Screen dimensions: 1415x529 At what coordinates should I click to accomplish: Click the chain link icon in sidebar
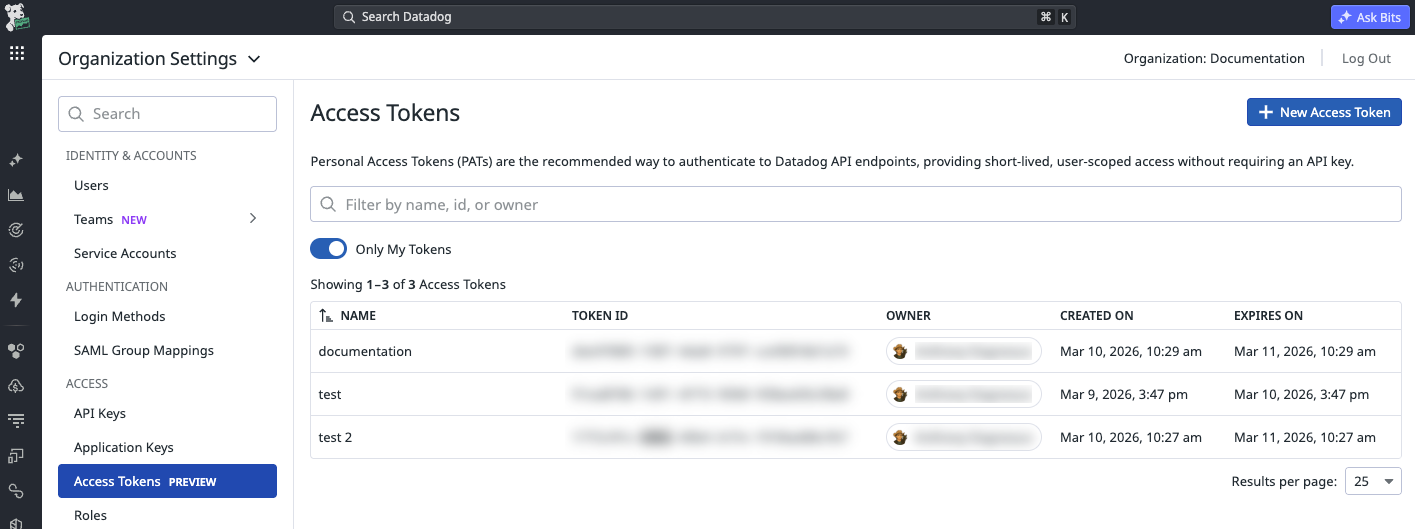pyautogui.click(x=16, y=490)
